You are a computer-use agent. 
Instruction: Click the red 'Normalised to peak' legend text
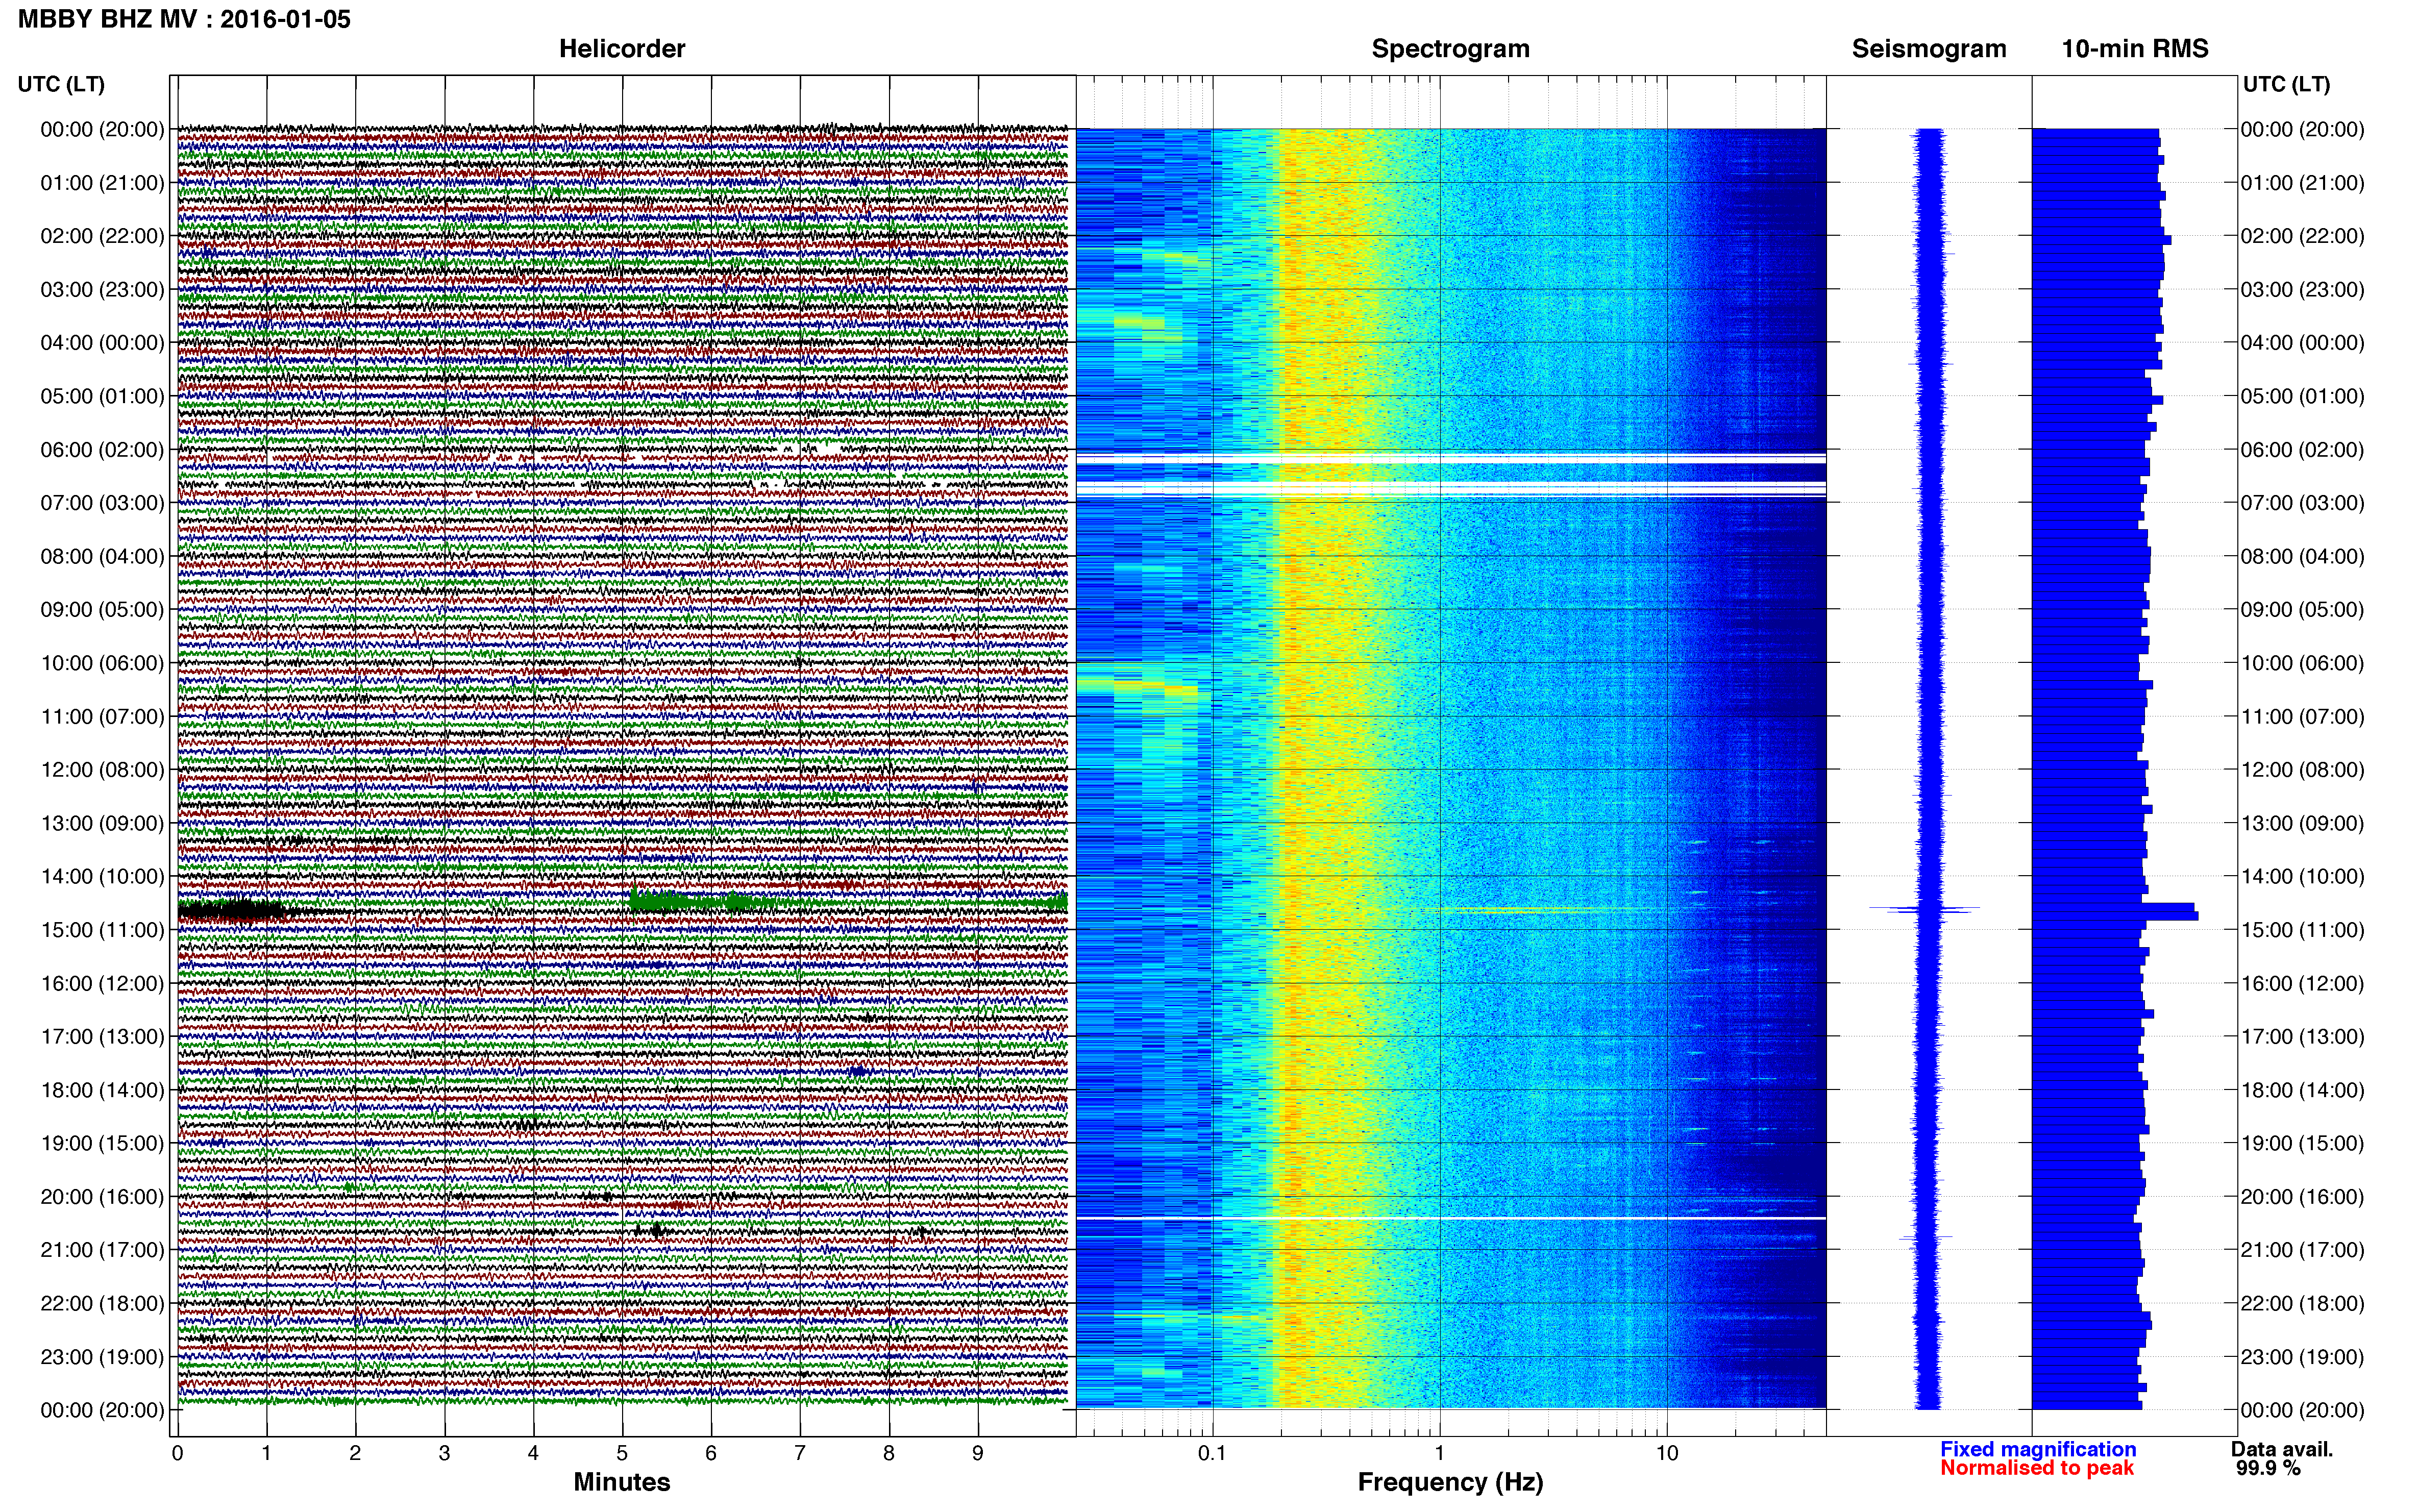pos(2037,1468)
